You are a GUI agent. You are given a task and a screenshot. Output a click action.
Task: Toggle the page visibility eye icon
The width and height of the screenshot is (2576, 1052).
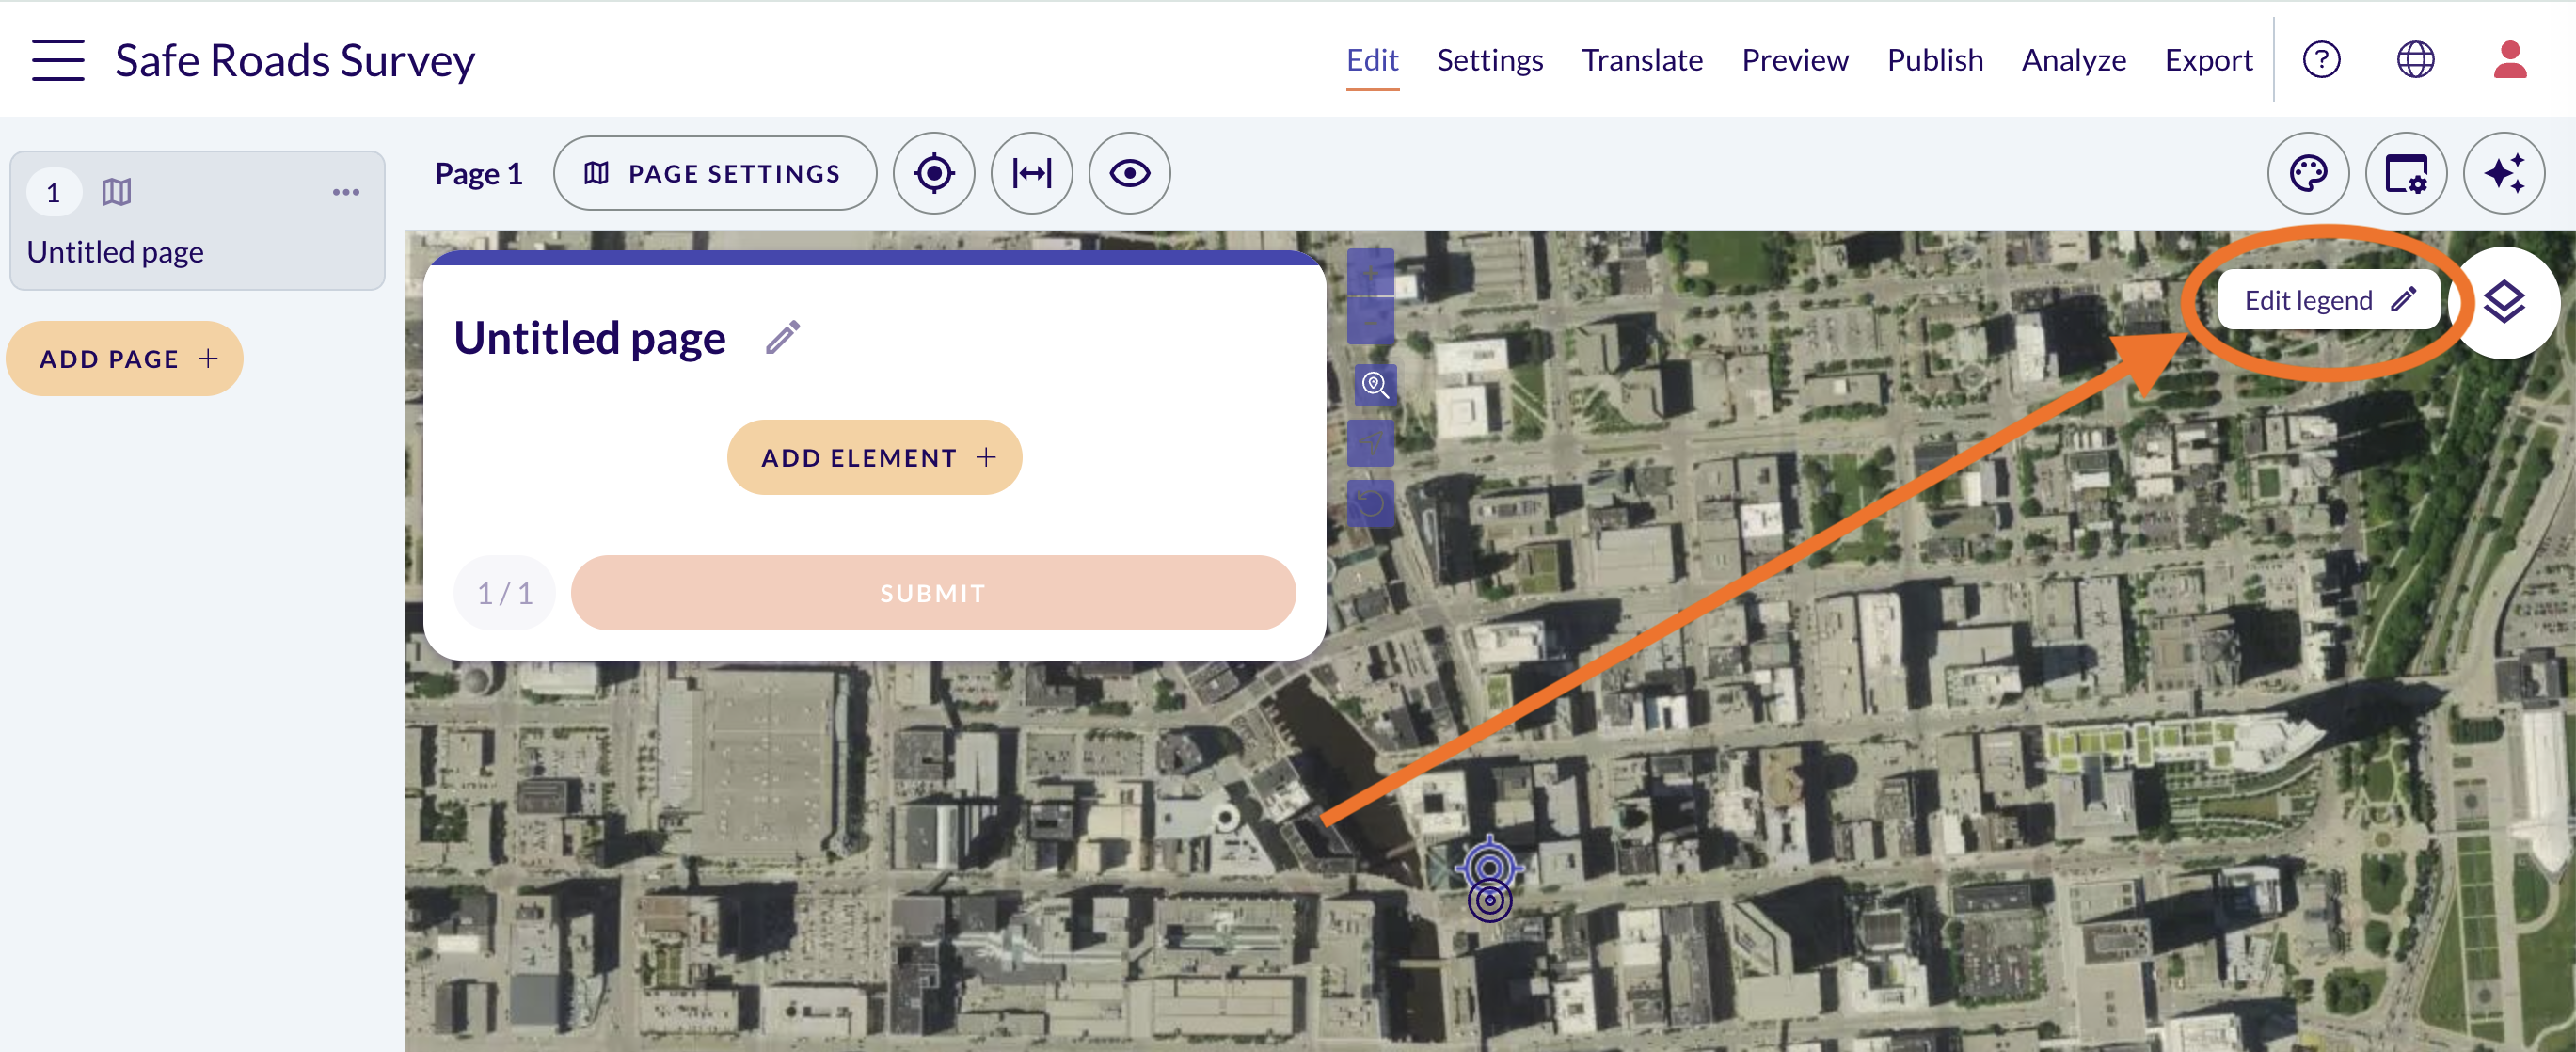(1129, 173)
